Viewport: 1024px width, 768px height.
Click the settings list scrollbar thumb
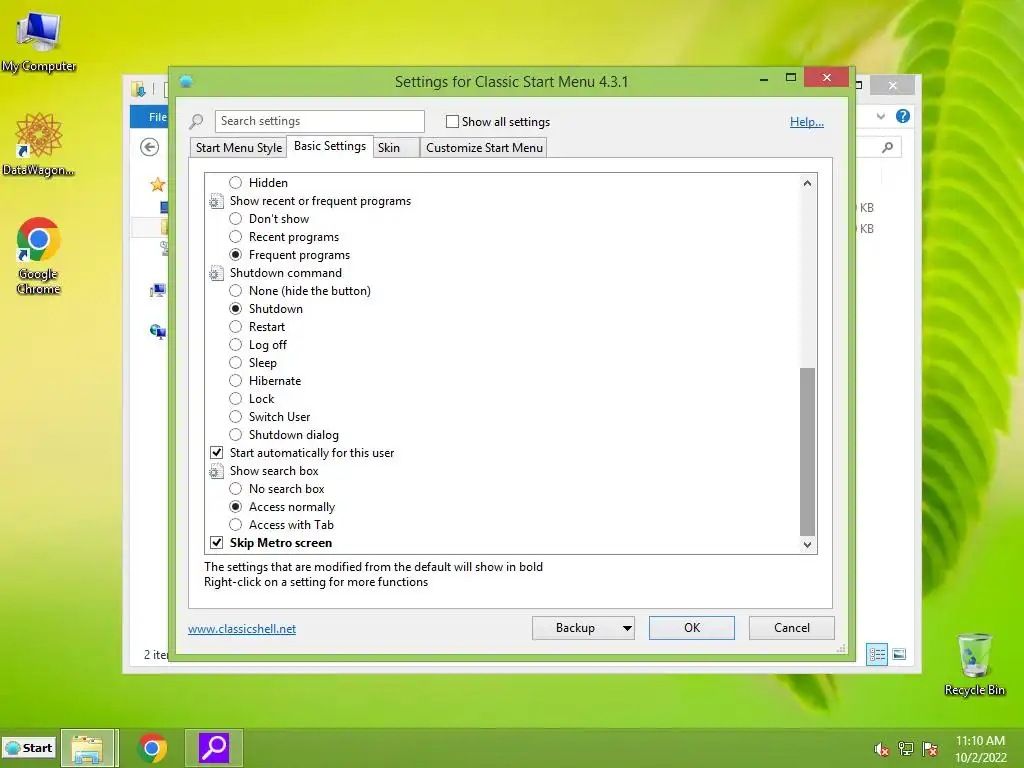coord(807,452)
